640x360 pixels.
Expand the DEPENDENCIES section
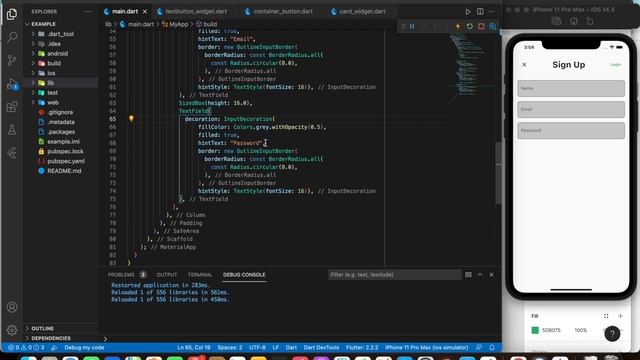[x=50, y=338]
